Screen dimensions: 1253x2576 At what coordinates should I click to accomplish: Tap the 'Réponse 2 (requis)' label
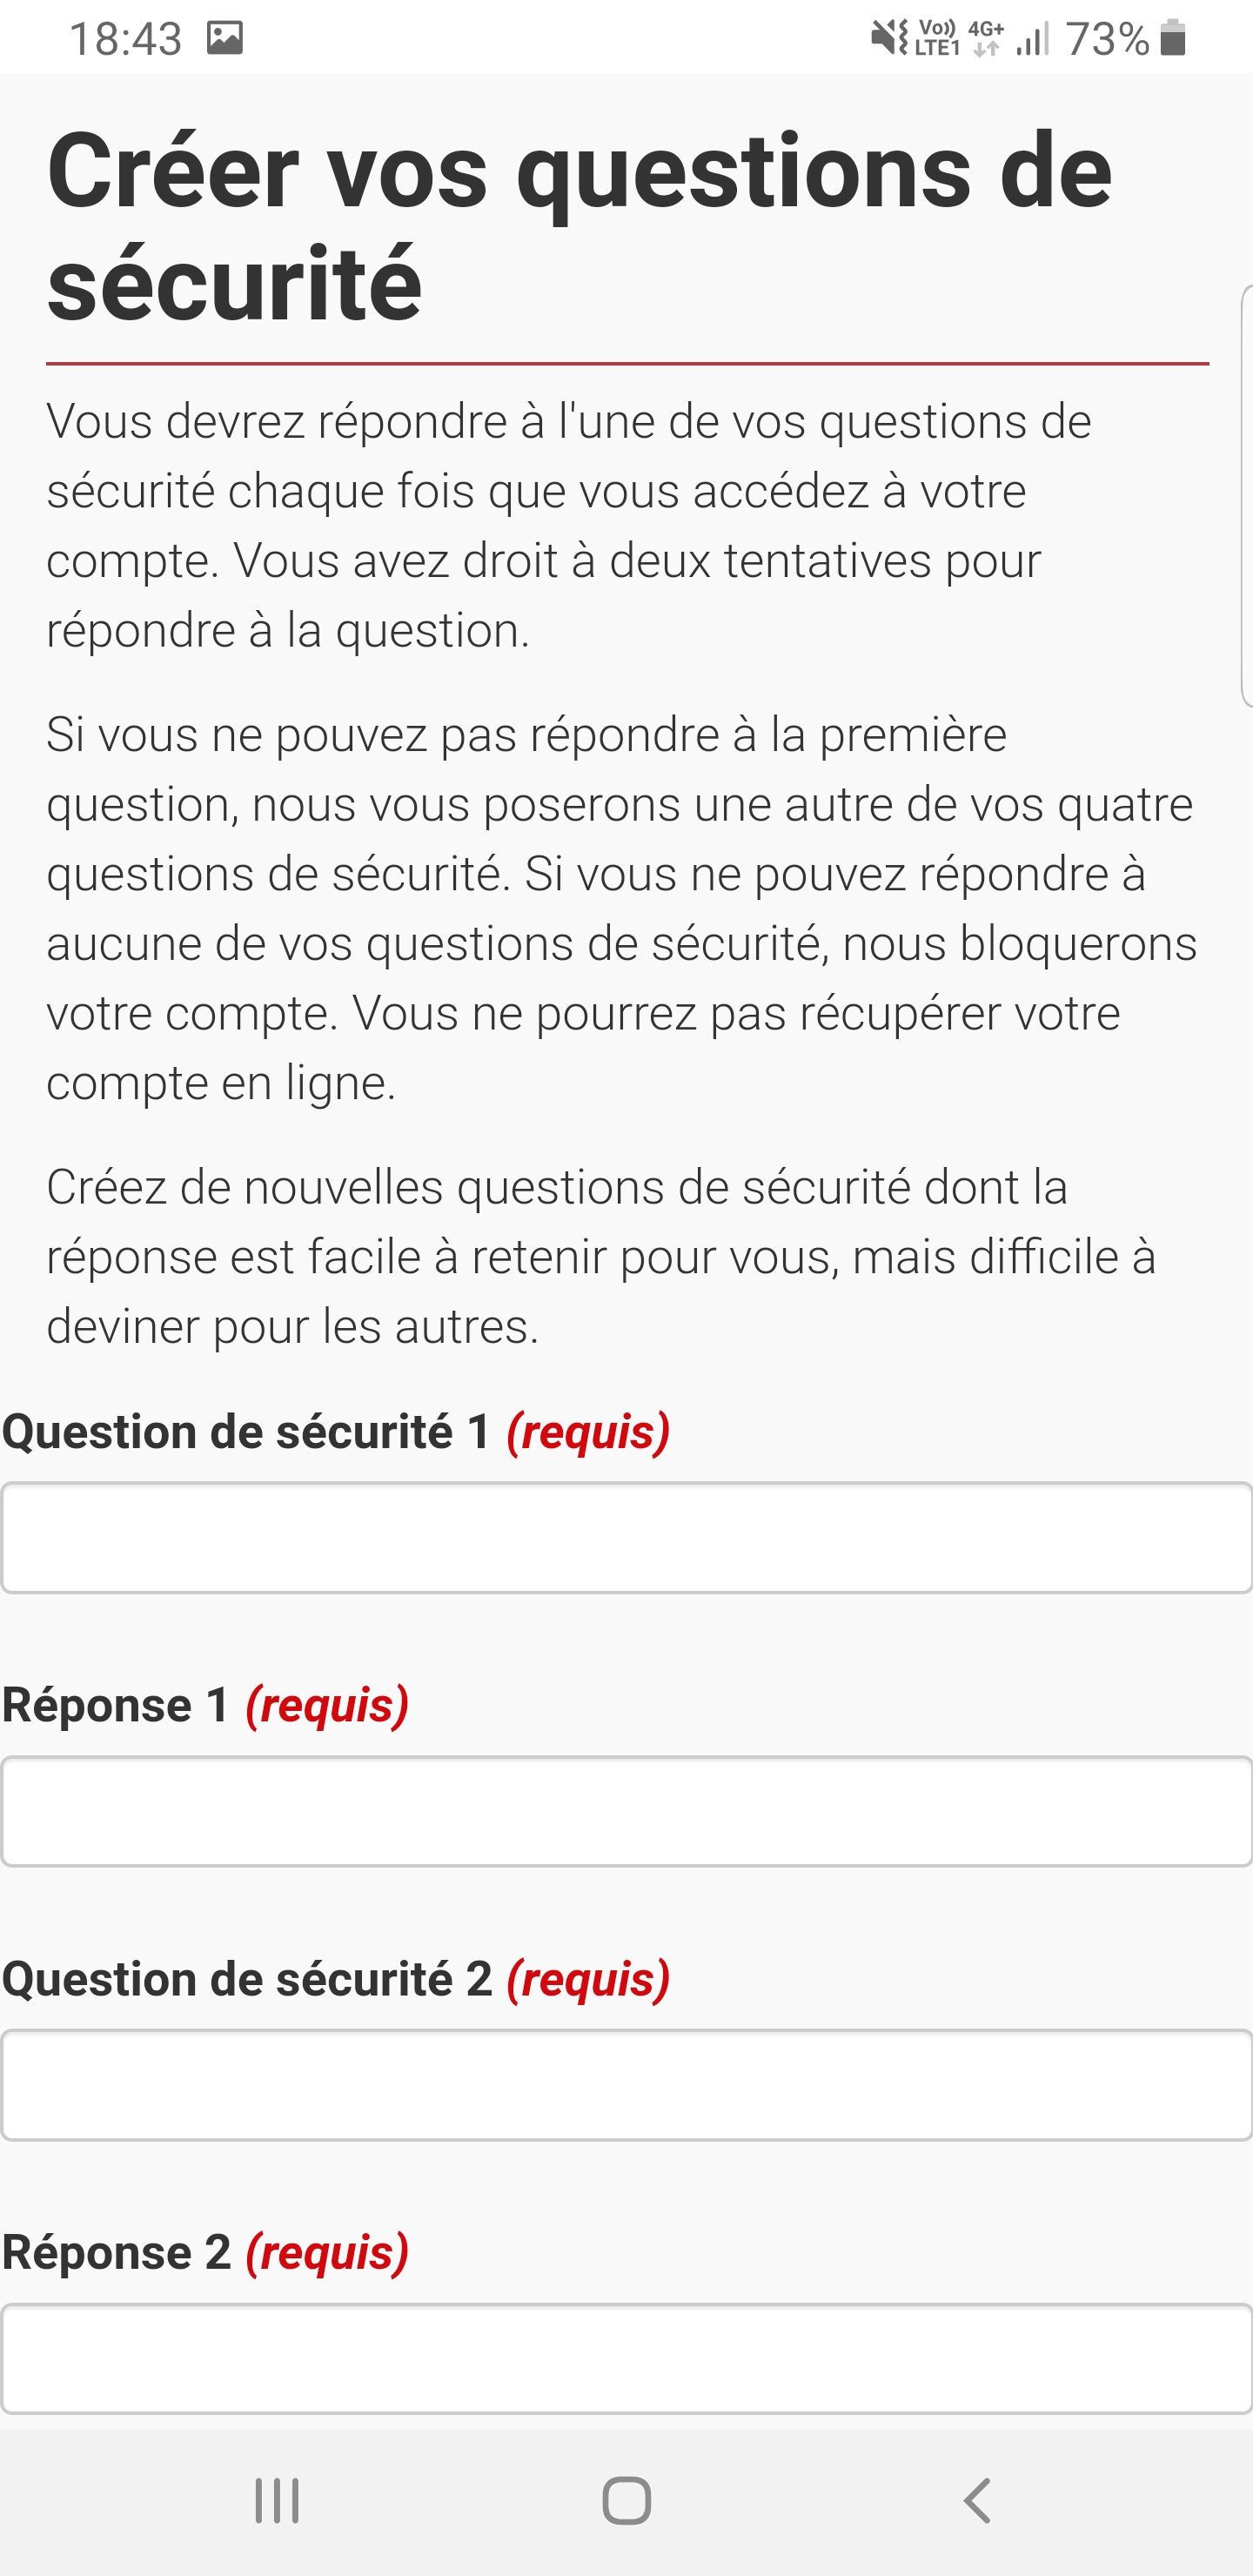pyautogui.click(x=206, y=2253)
